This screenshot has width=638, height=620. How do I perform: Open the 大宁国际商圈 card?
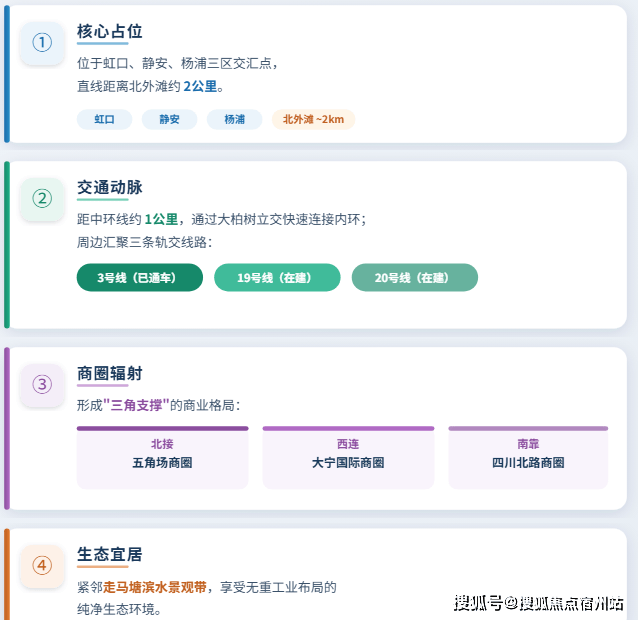(348, 457)
